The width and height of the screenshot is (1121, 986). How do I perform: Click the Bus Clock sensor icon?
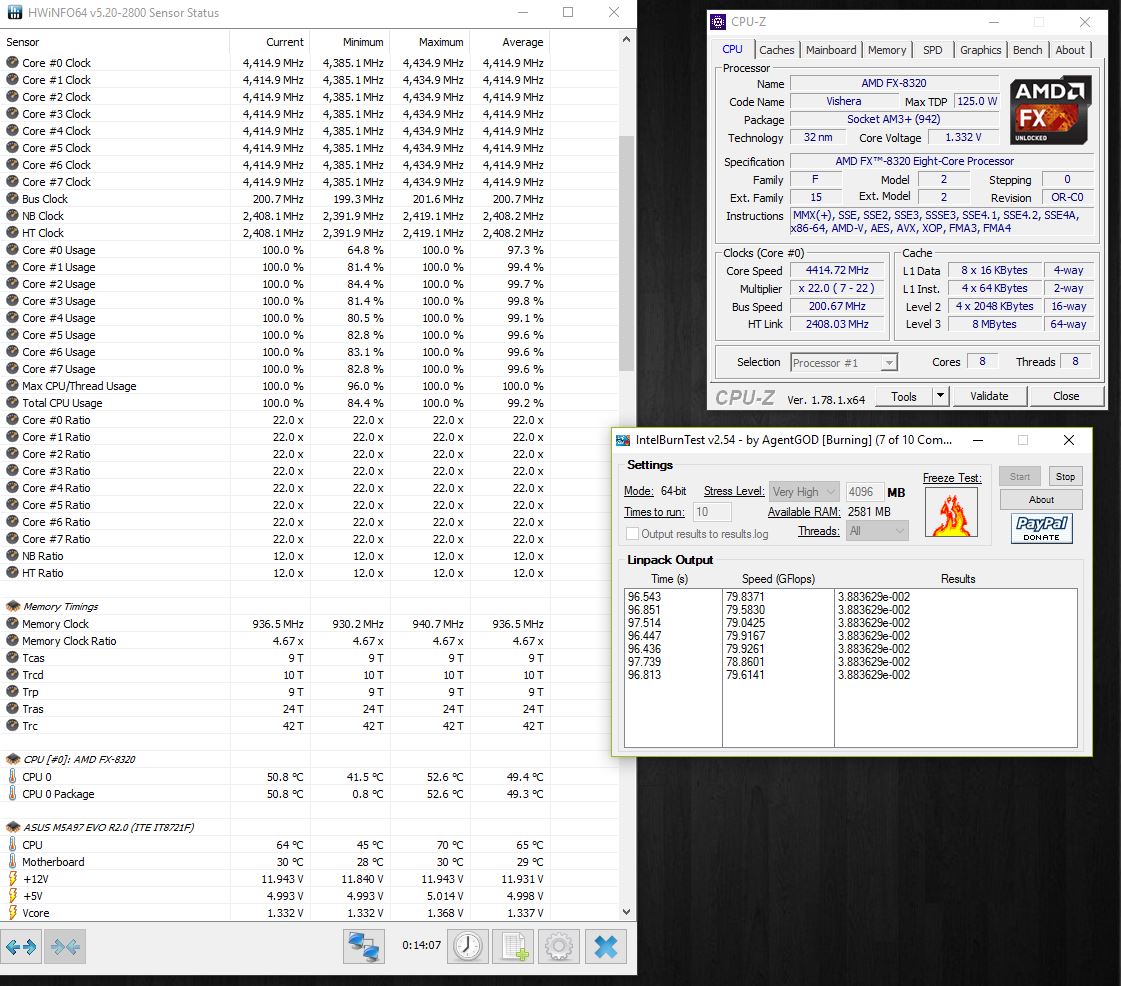click(12, 199)
